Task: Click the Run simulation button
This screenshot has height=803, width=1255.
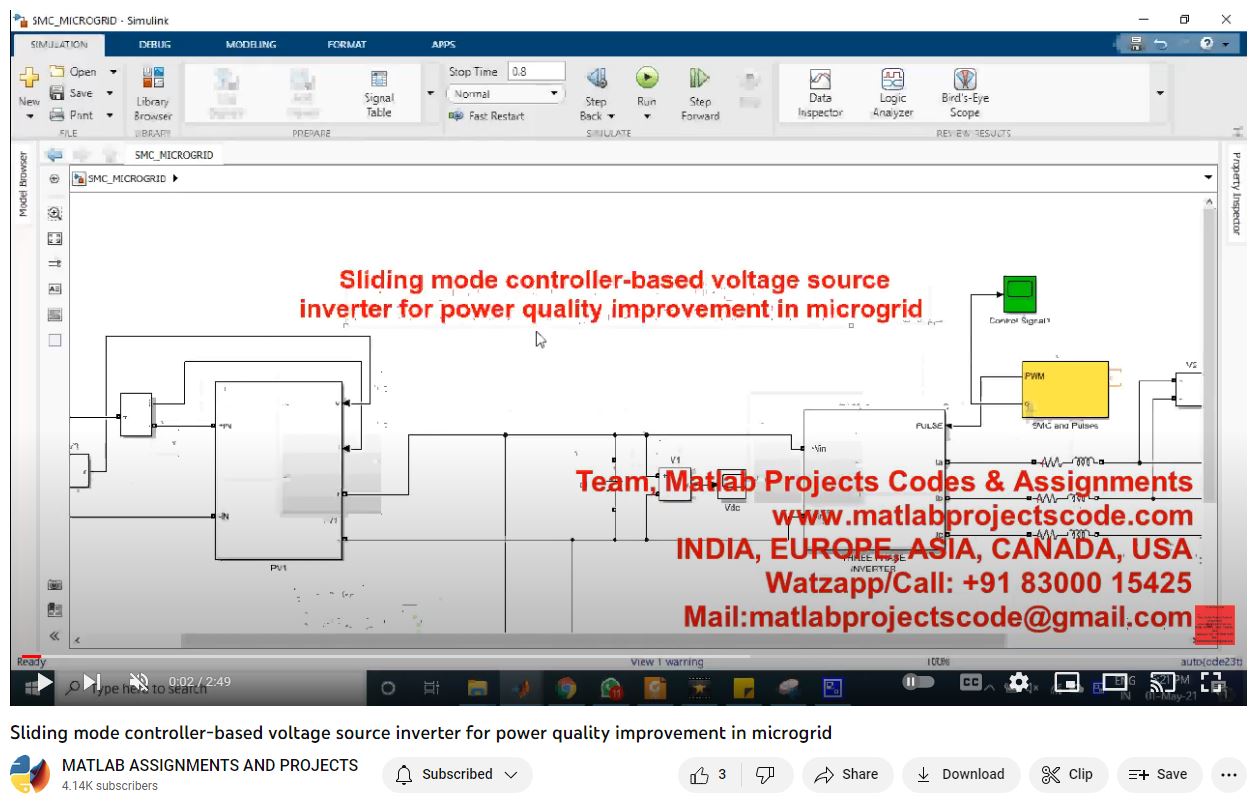Action: [647, 79]
